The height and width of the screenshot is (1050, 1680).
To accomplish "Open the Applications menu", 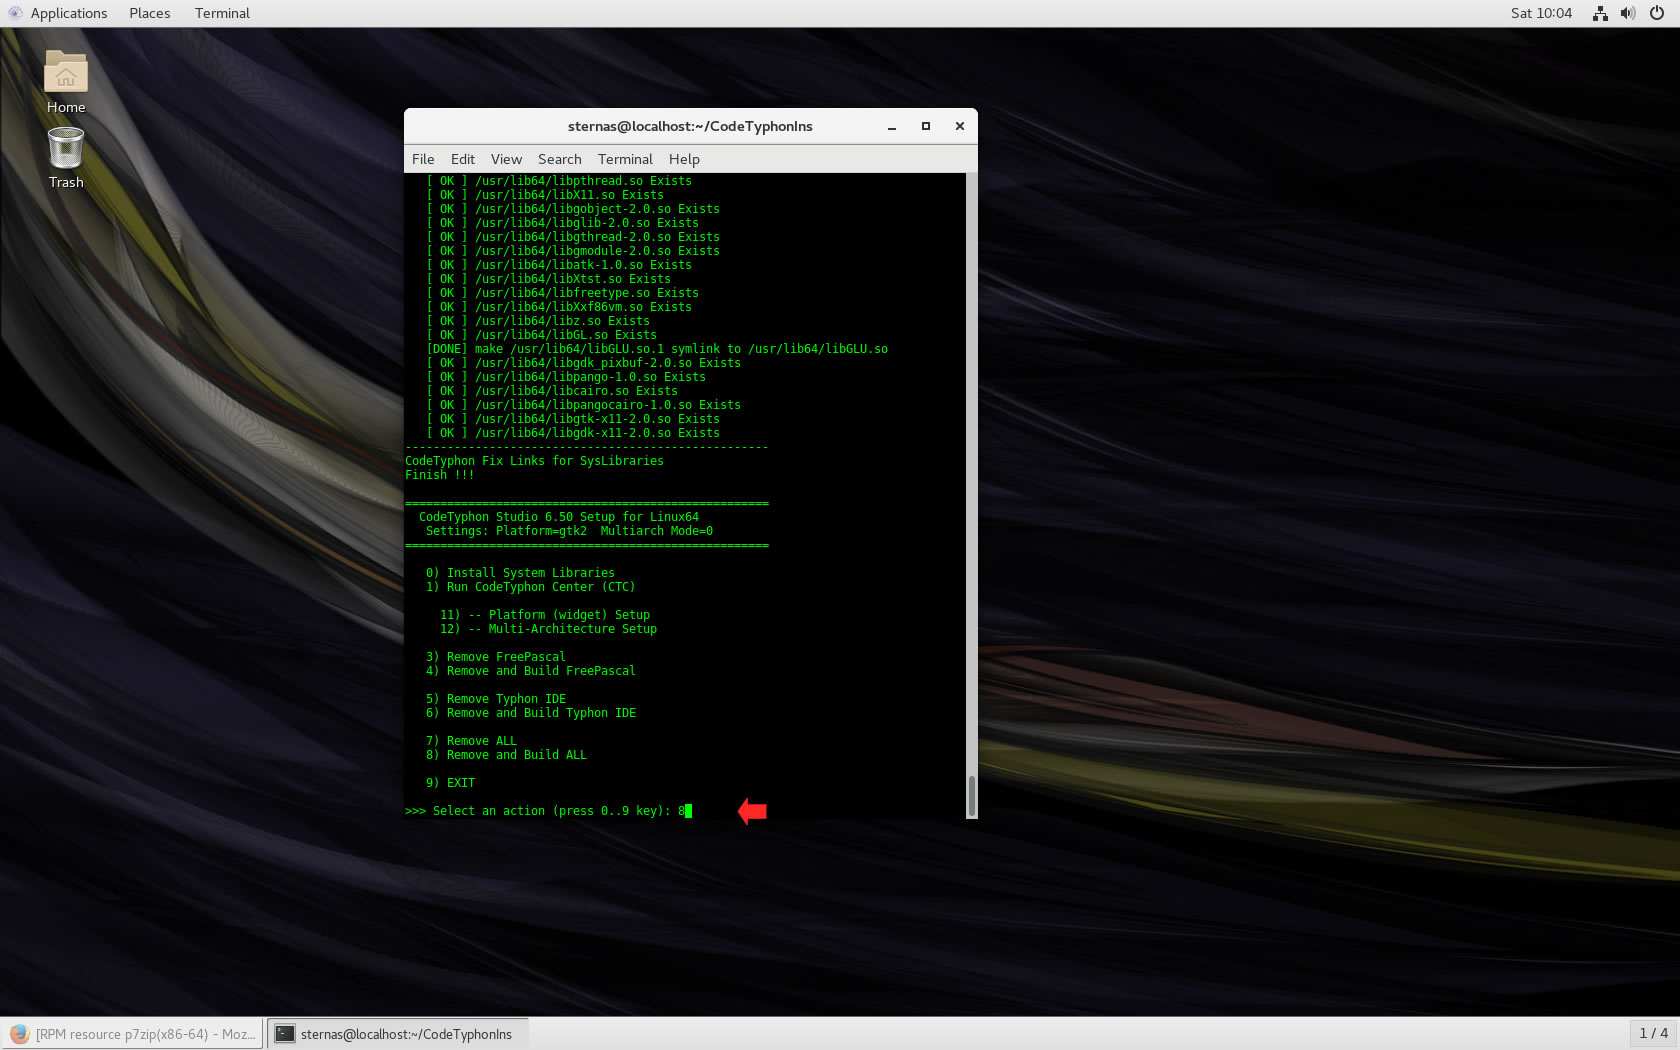I will click(69, 13).
